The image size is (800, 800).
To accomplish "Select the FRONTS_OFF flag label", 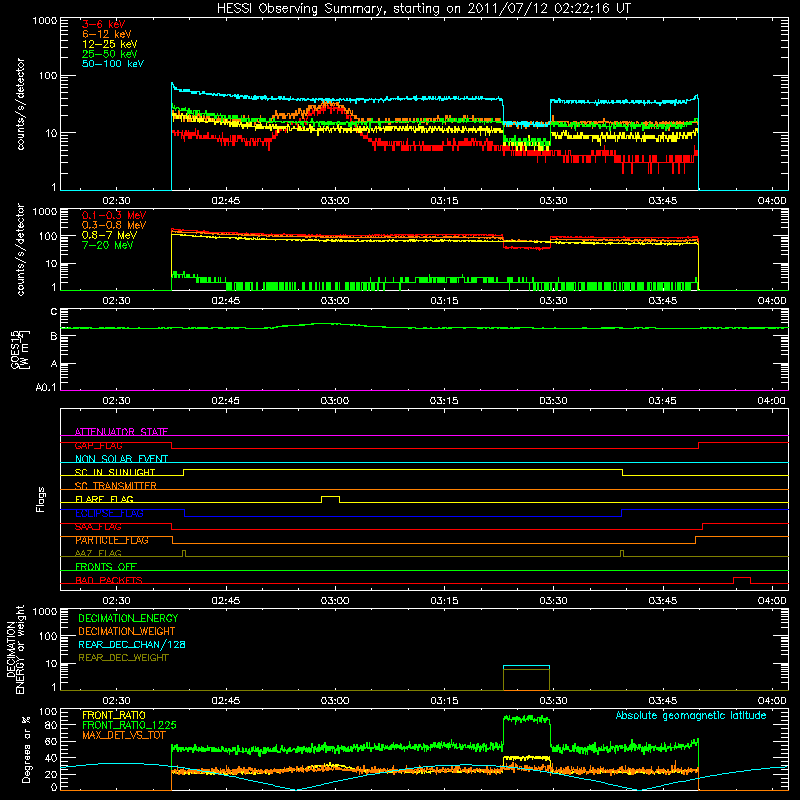I will coord(106,566).
